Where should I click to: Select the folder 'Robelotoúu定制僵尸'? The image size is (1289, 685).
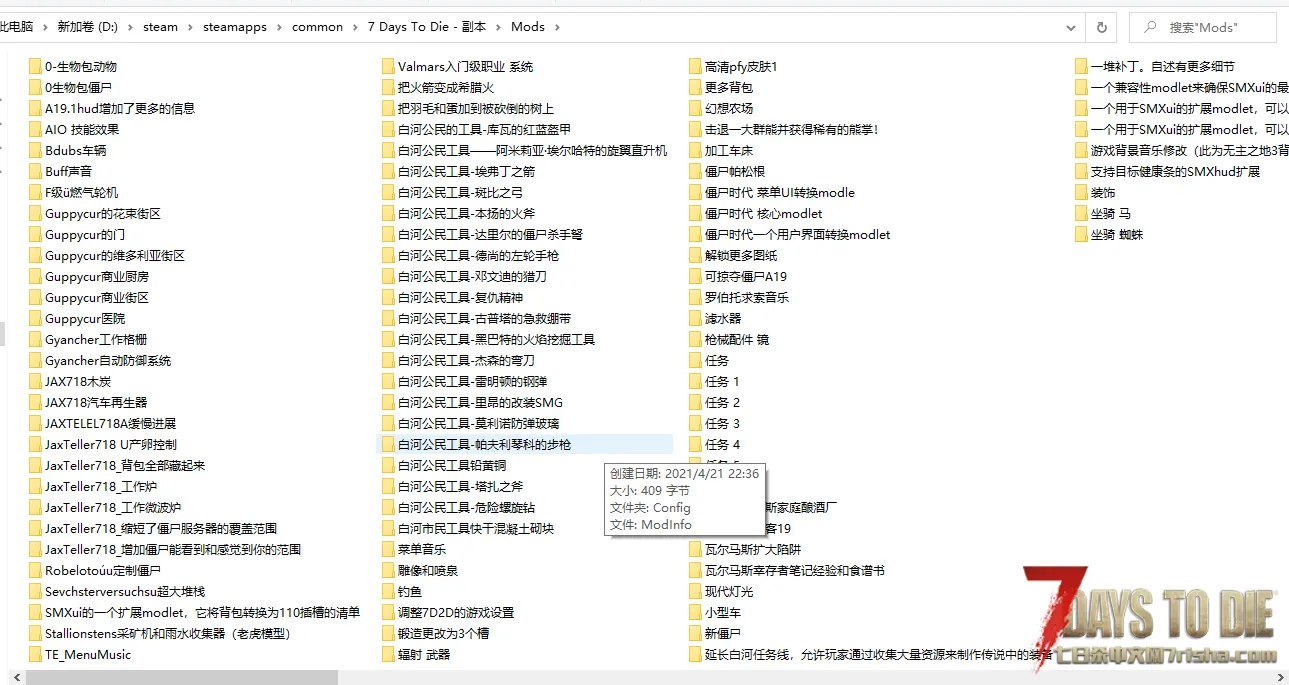[94, 571]
